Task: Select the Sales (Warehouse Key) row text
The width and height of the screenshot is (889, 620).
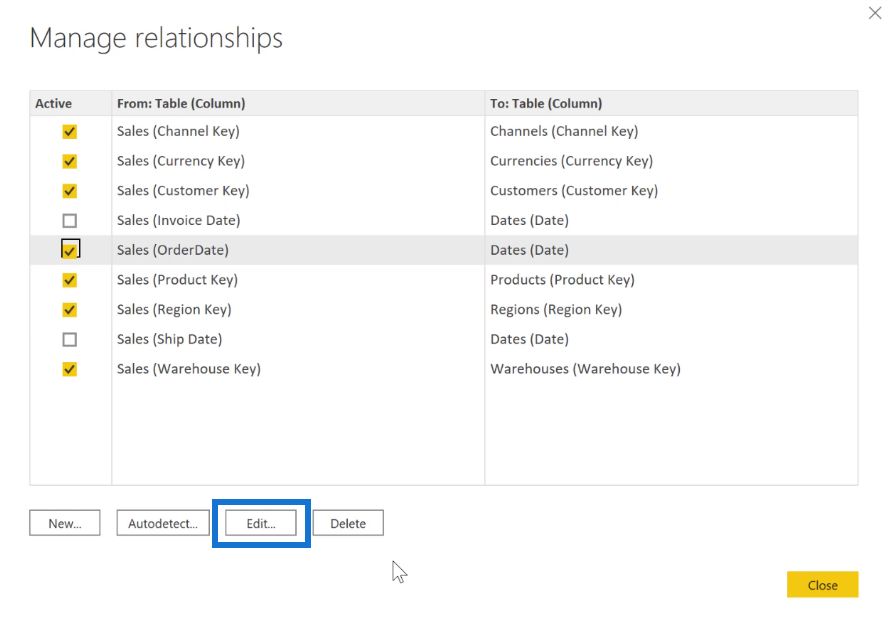Action: (189, 369)
